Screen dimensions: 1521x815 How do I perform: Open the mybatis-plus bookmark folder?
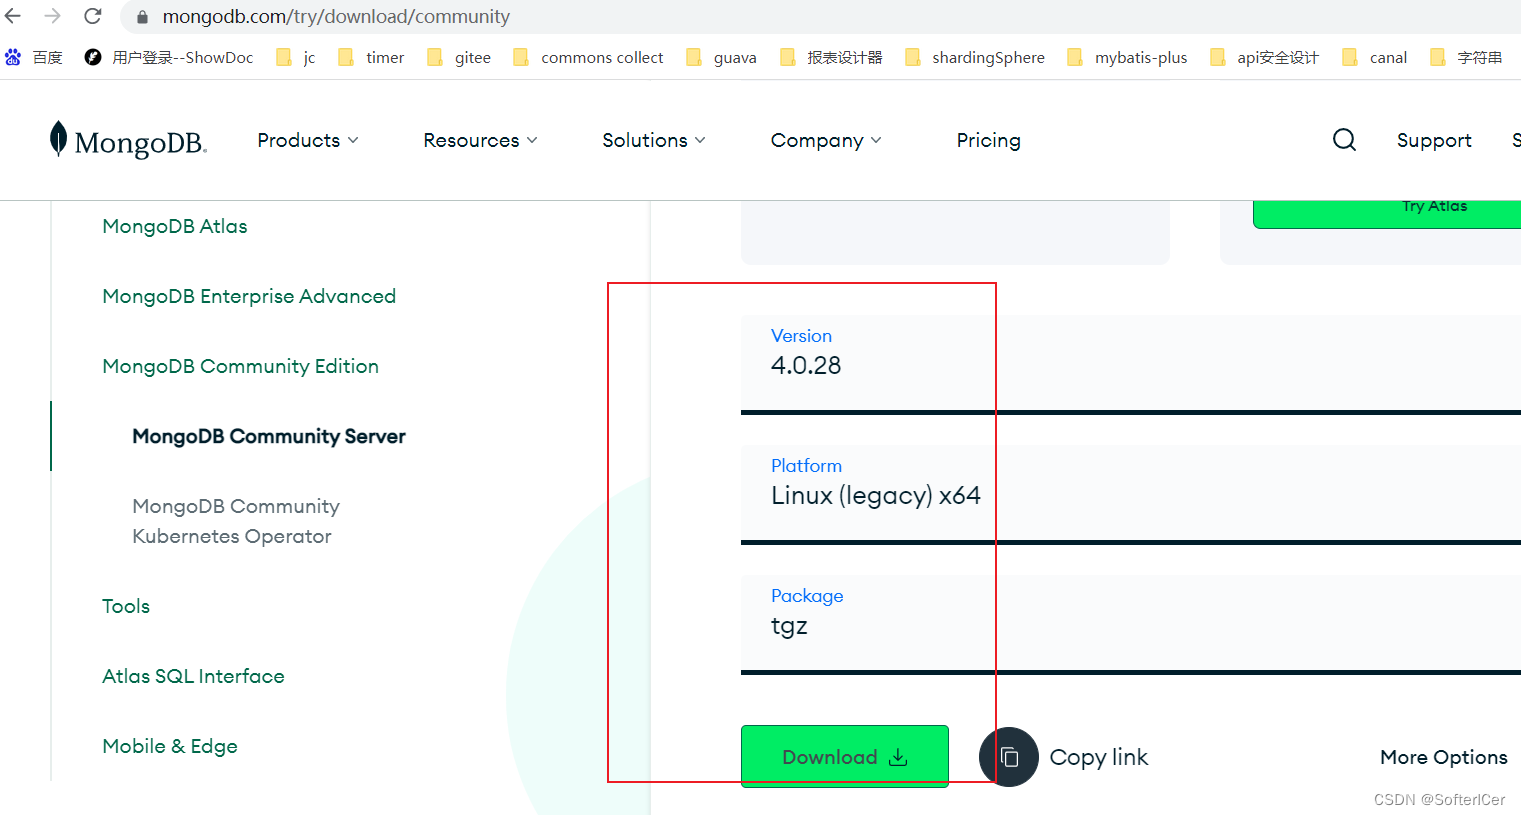1127,58
